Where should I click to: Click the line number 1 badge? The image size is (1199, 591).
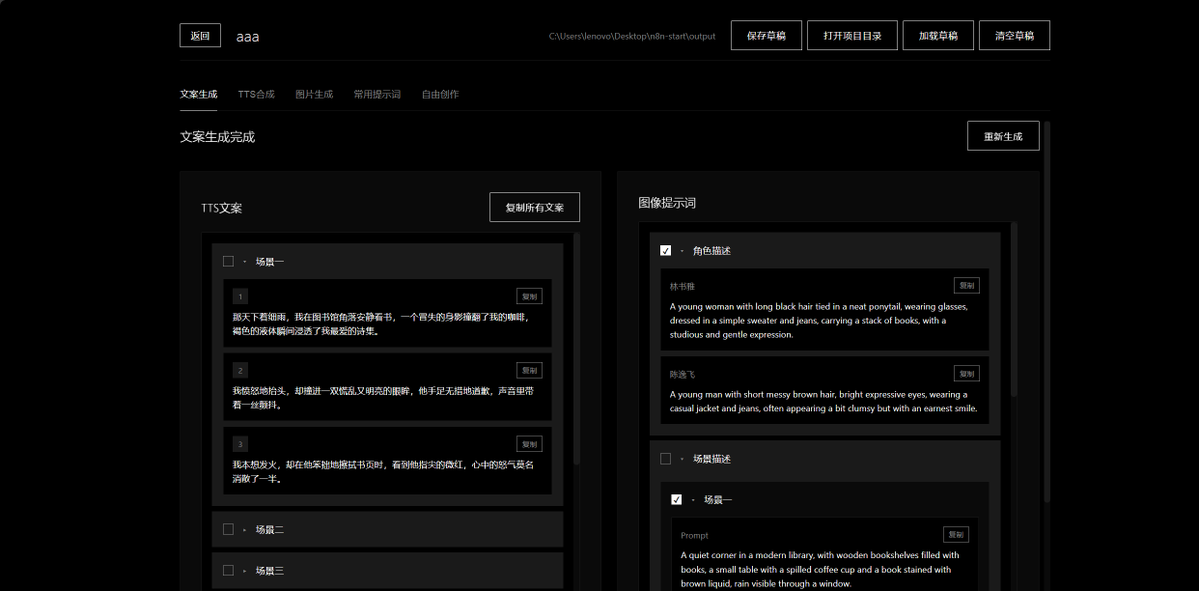240,296
